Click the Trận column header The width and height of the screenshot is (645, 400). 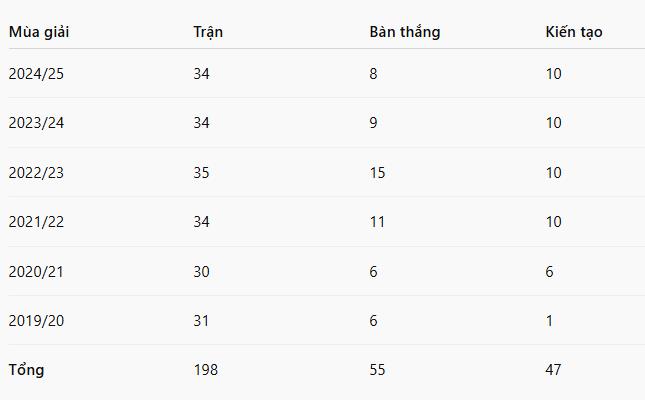208,32
